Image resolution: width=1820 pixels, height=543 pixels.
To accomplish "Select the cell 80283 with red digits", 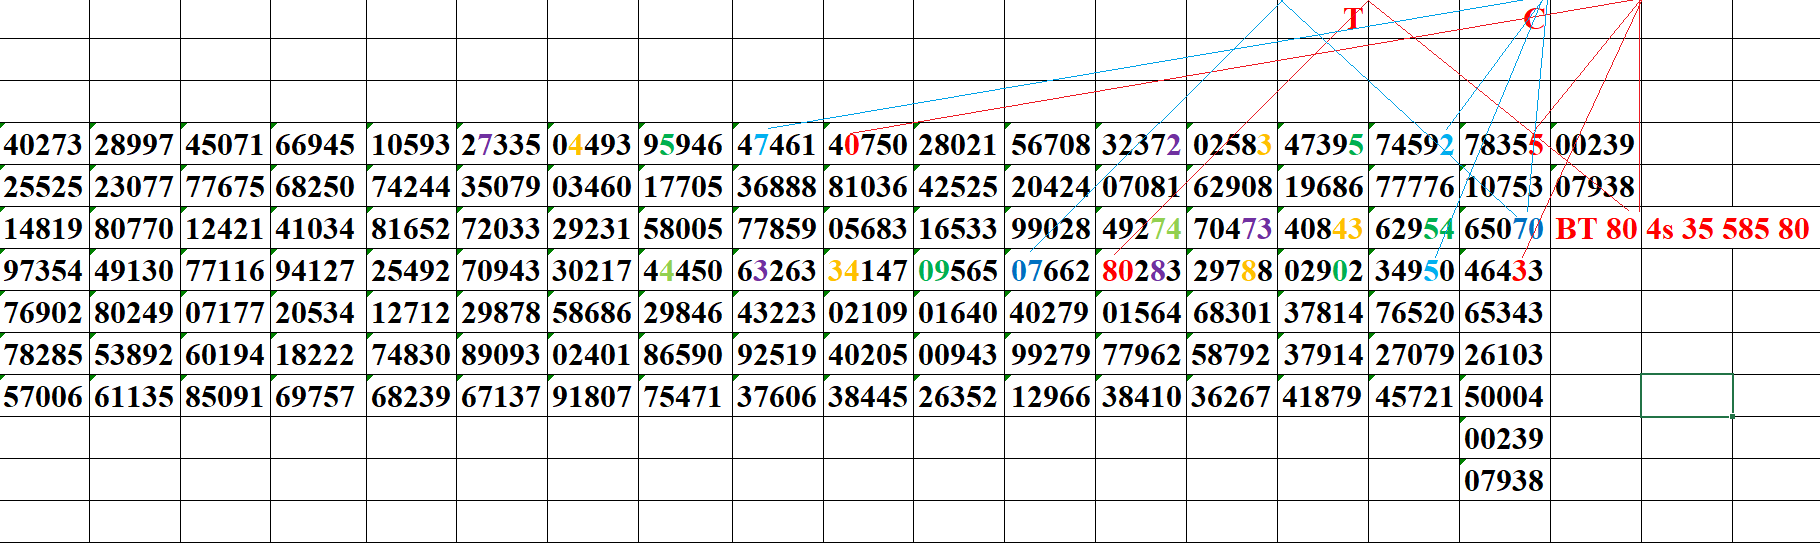I will pyautogui.click(x=1141, y=271).
